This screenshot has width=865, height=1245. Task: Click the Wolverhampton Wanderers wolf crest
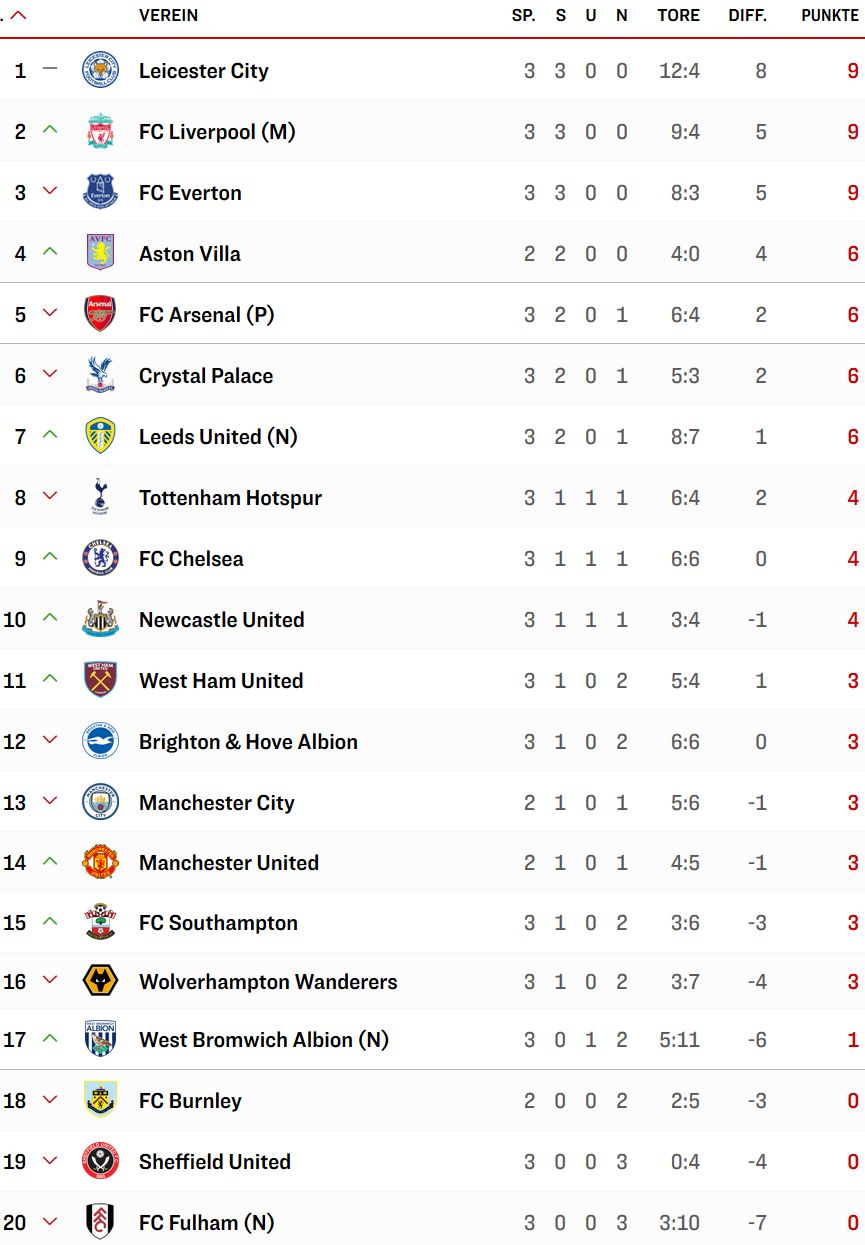point(100,981)
